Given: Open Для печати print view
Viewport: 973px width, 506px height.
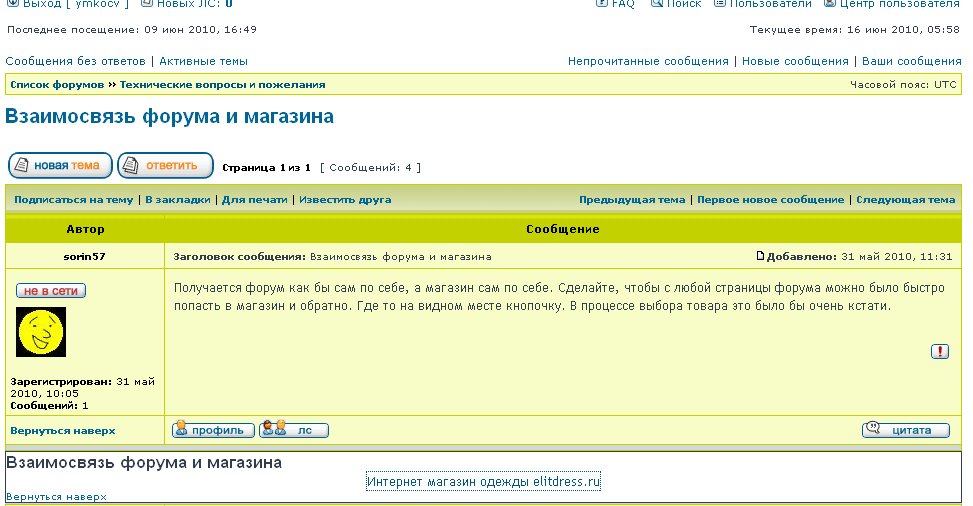Looking at the screenshot, I should (x=254, y=200).
